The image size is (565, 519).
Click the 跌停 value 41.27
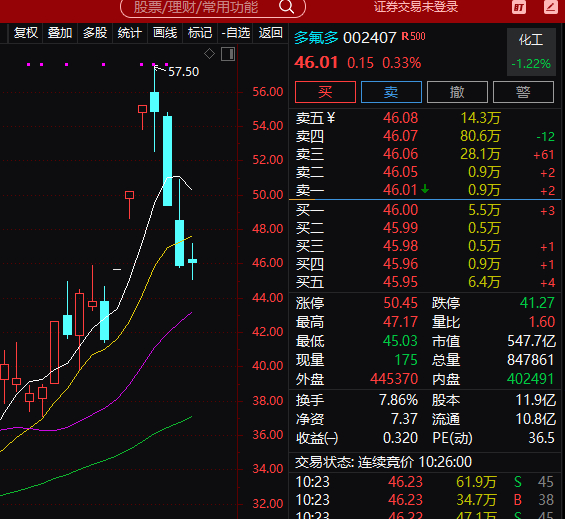point(537,303)
